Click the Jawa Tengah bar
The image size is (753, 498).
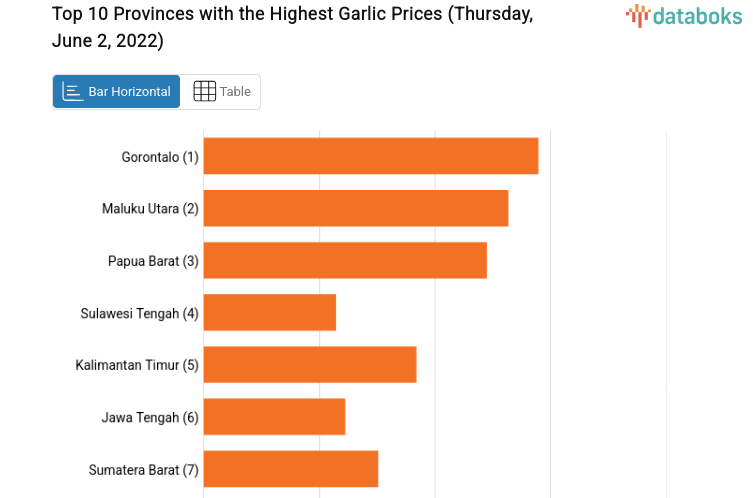click(x=274, y=416)
